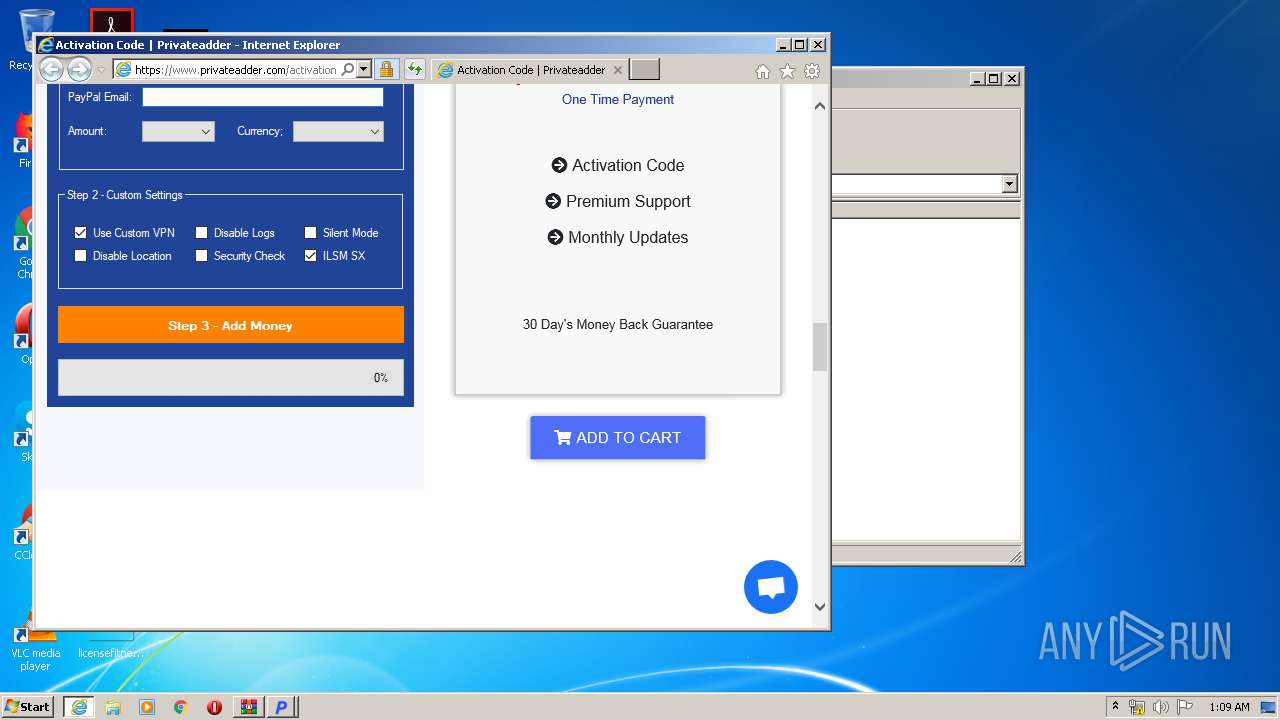Click the 1:09 AM clock
Image resolution: width=1280 pixels, height=720 pixels.
click(1229, 707)
